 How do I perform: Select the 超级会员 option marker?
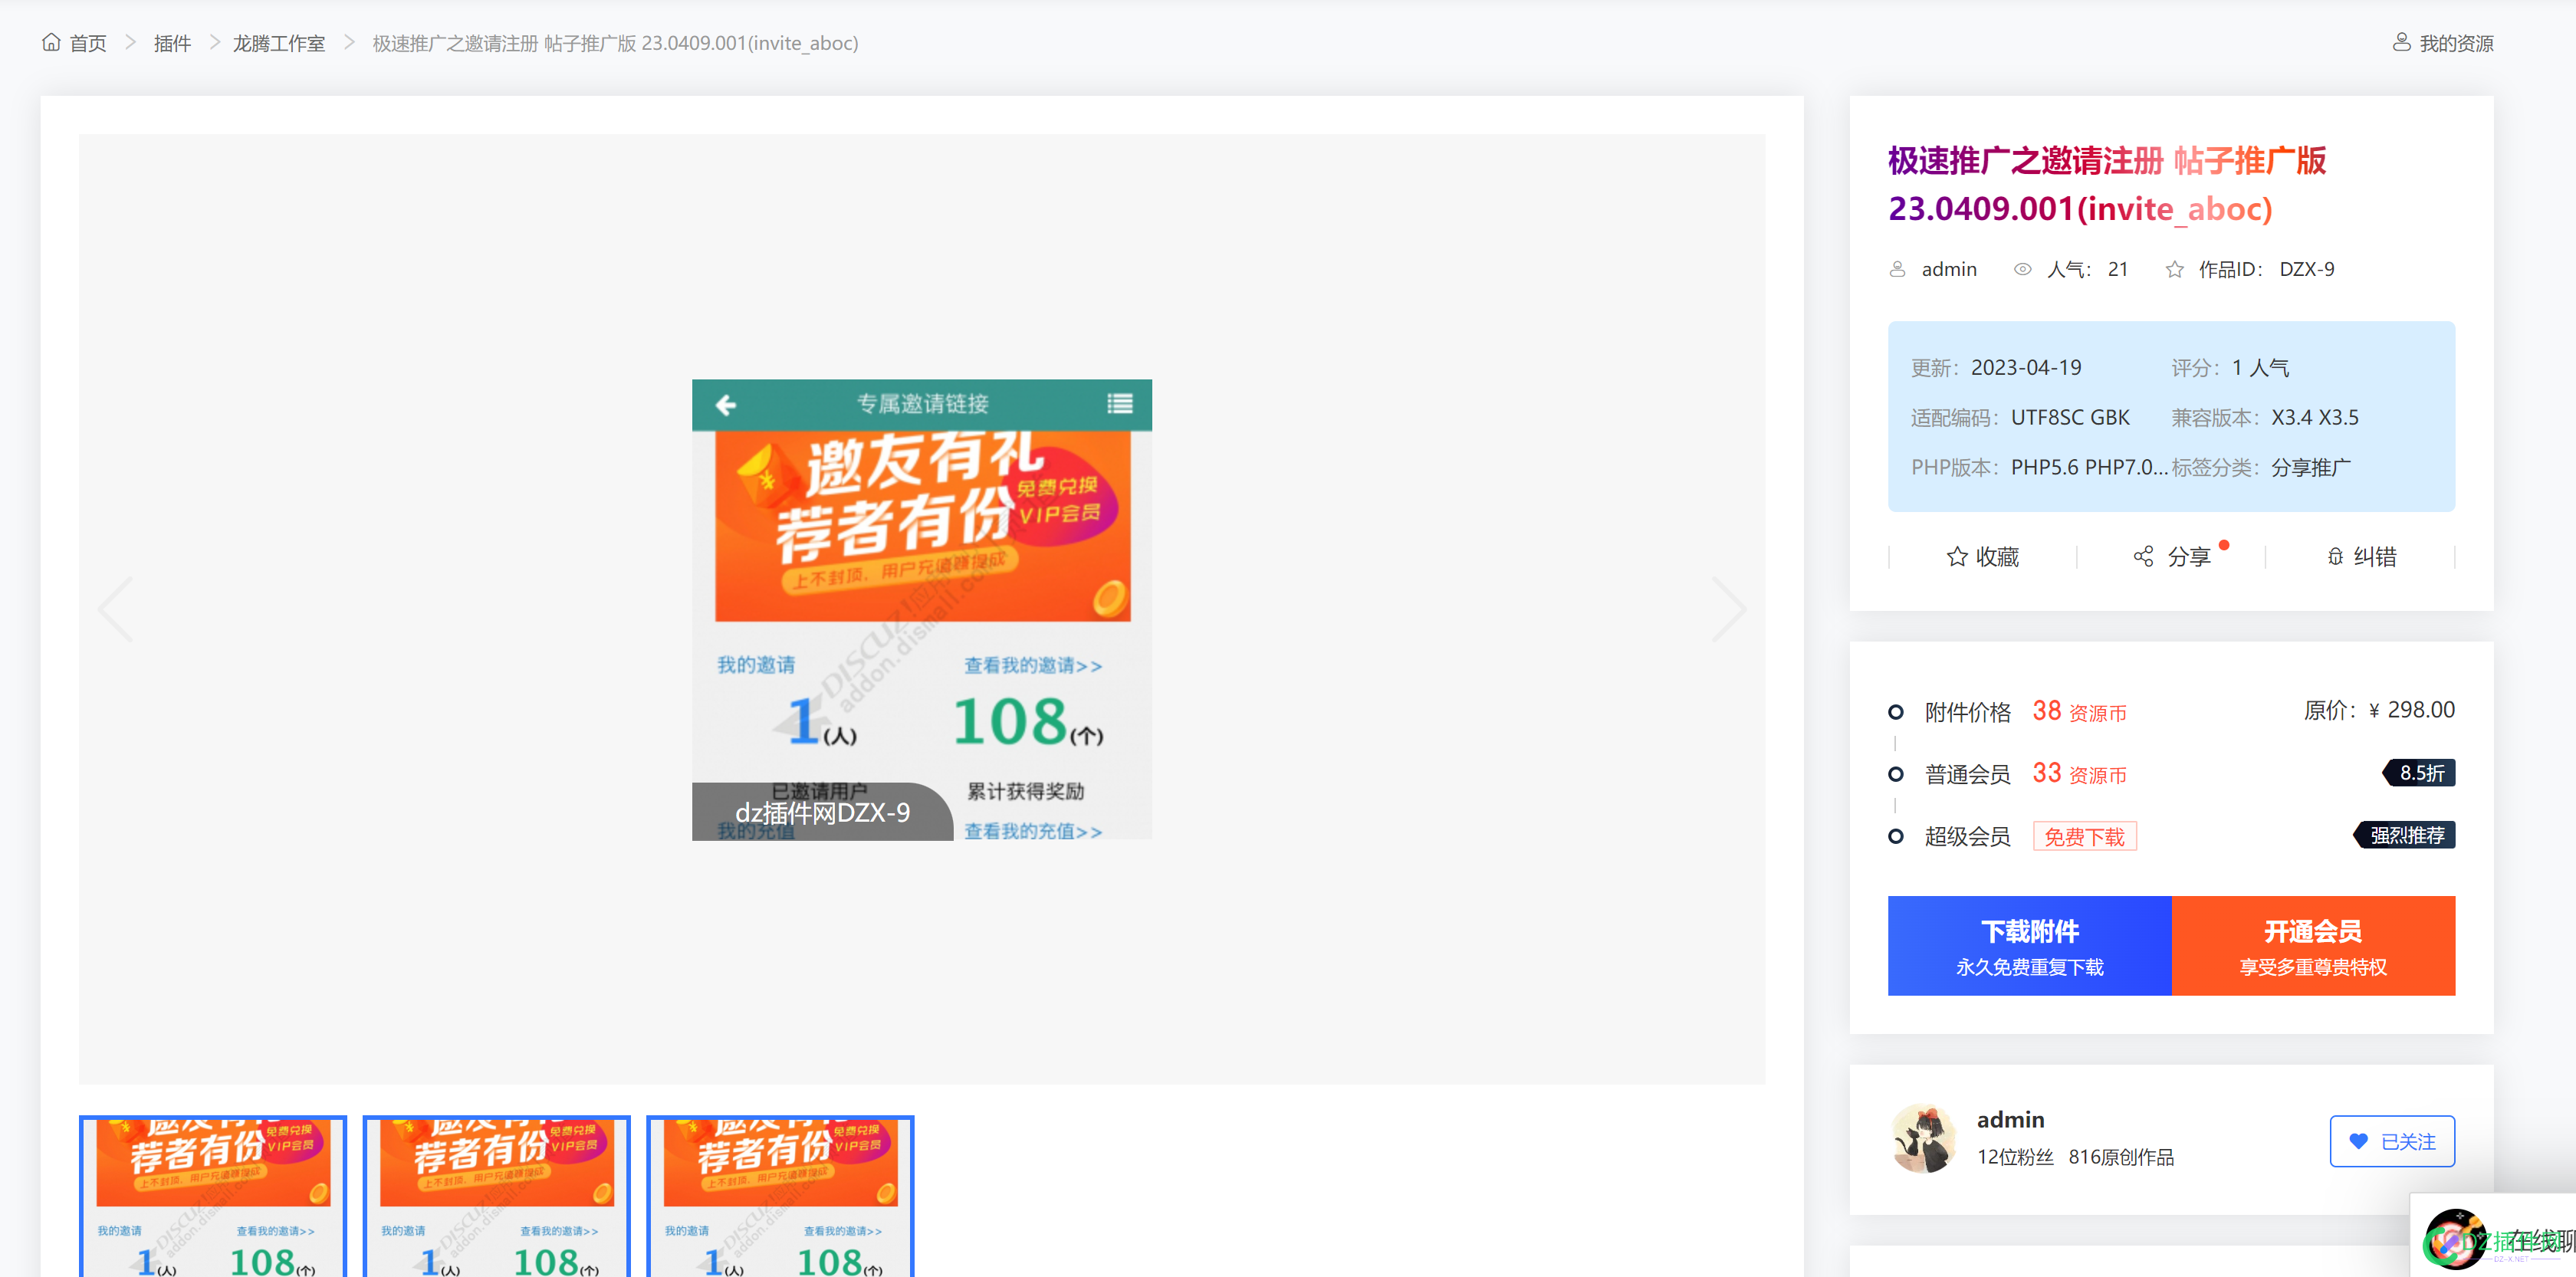click(1895, 836)
